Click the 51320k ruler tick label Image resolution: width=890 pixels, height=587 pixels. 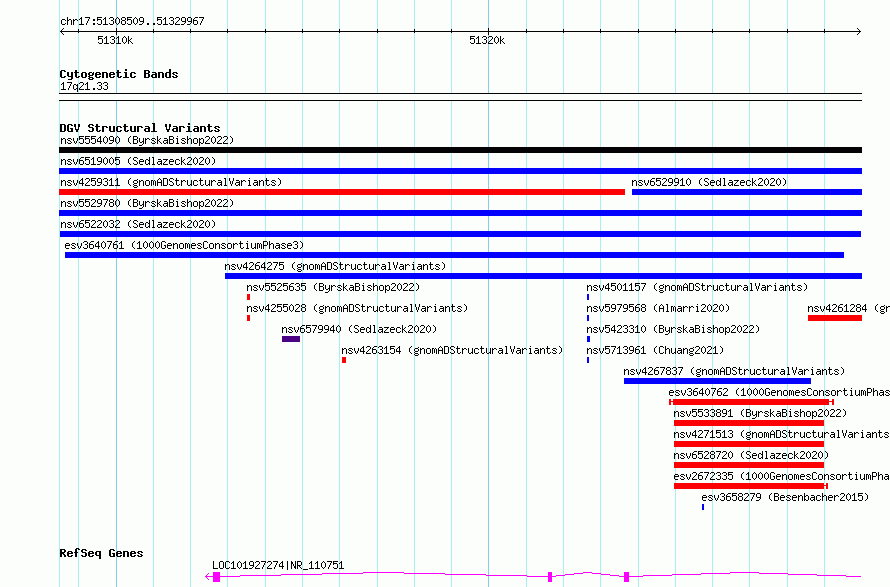click(x=487, y=40)
